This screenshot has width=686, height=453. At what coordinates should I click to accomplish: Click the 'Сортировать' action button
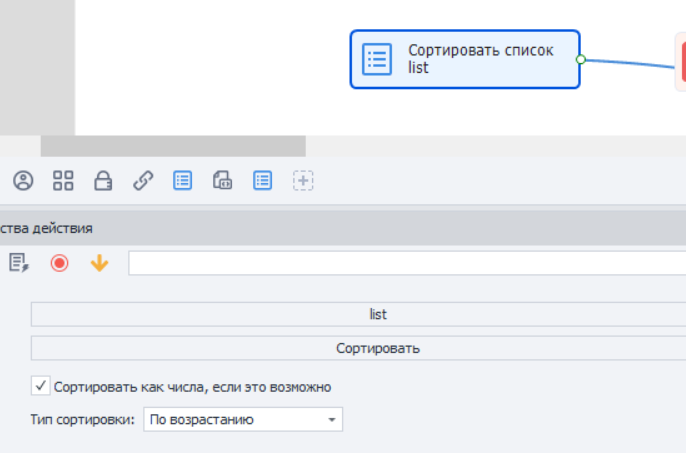pos(358,349)
